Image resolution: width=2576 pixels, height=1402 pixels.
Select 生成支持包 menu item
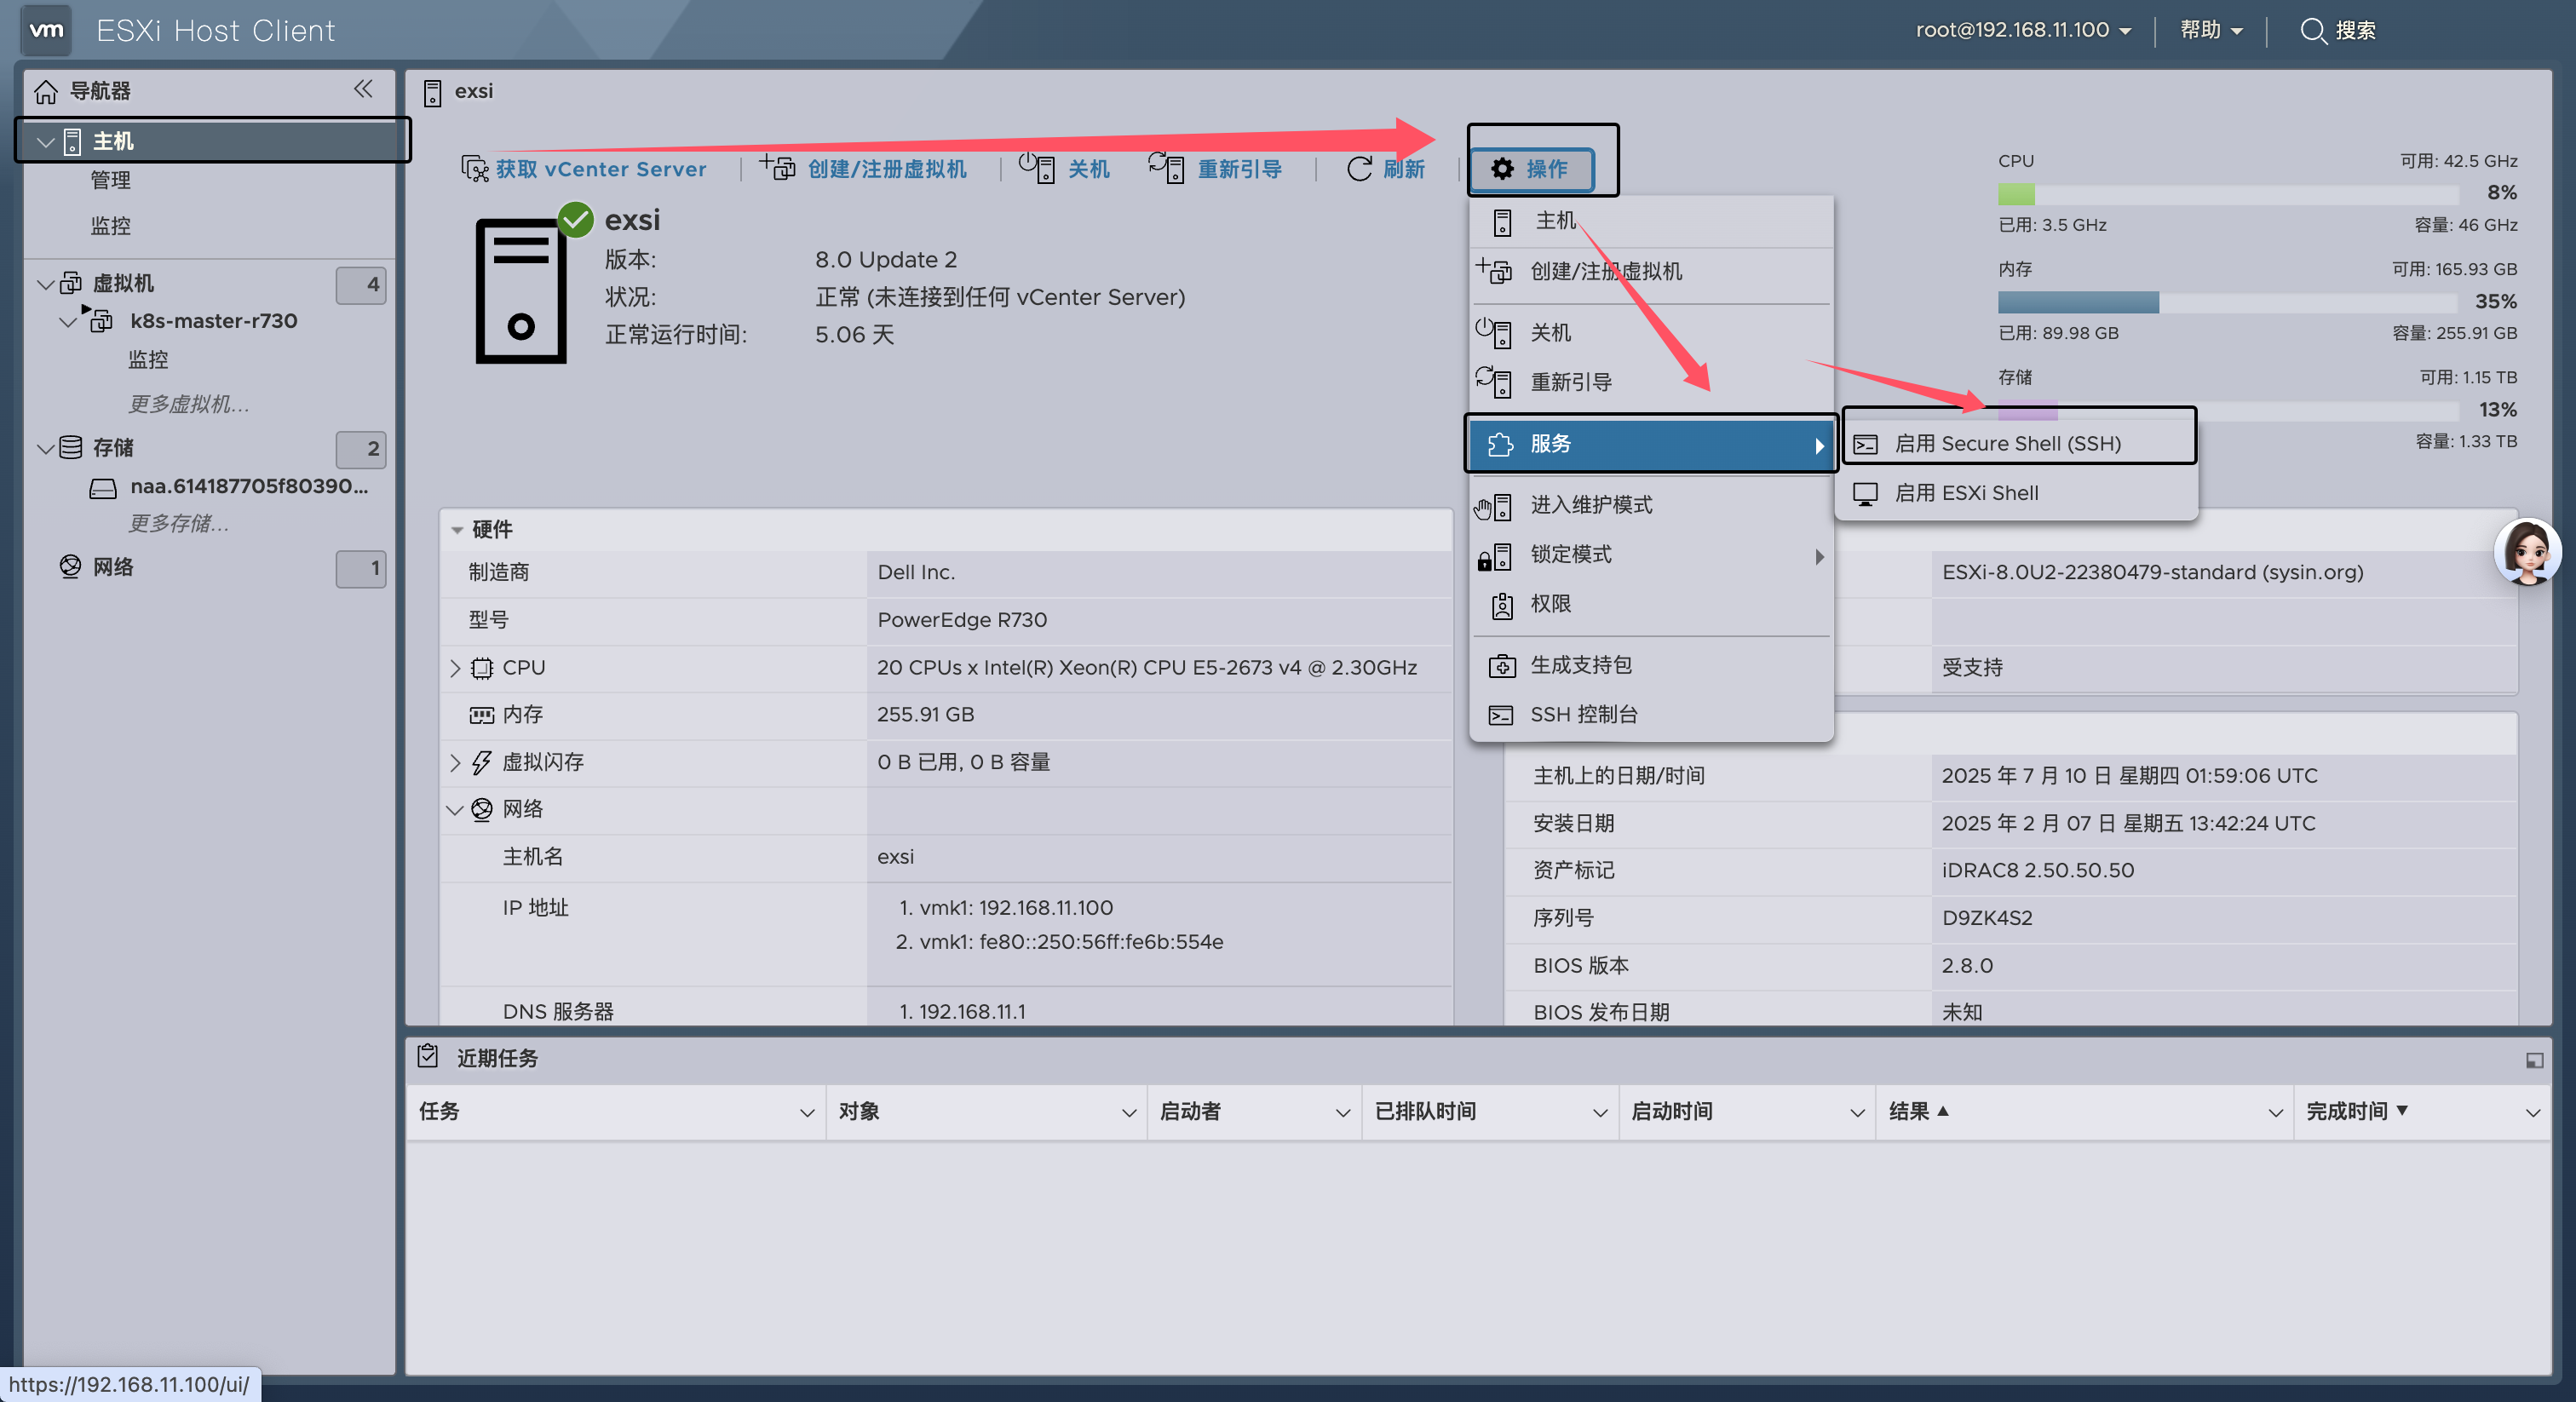pos(1650,665)
